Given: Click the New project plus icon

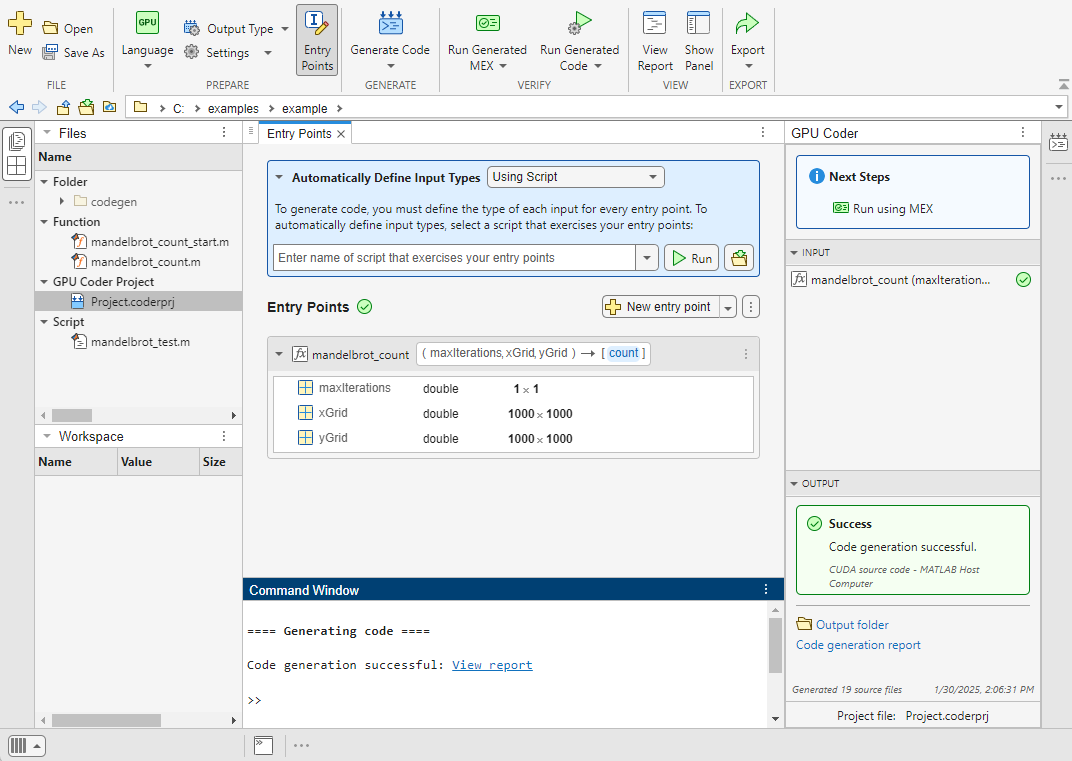Looking at the screenshot, I should coord(20,23).
